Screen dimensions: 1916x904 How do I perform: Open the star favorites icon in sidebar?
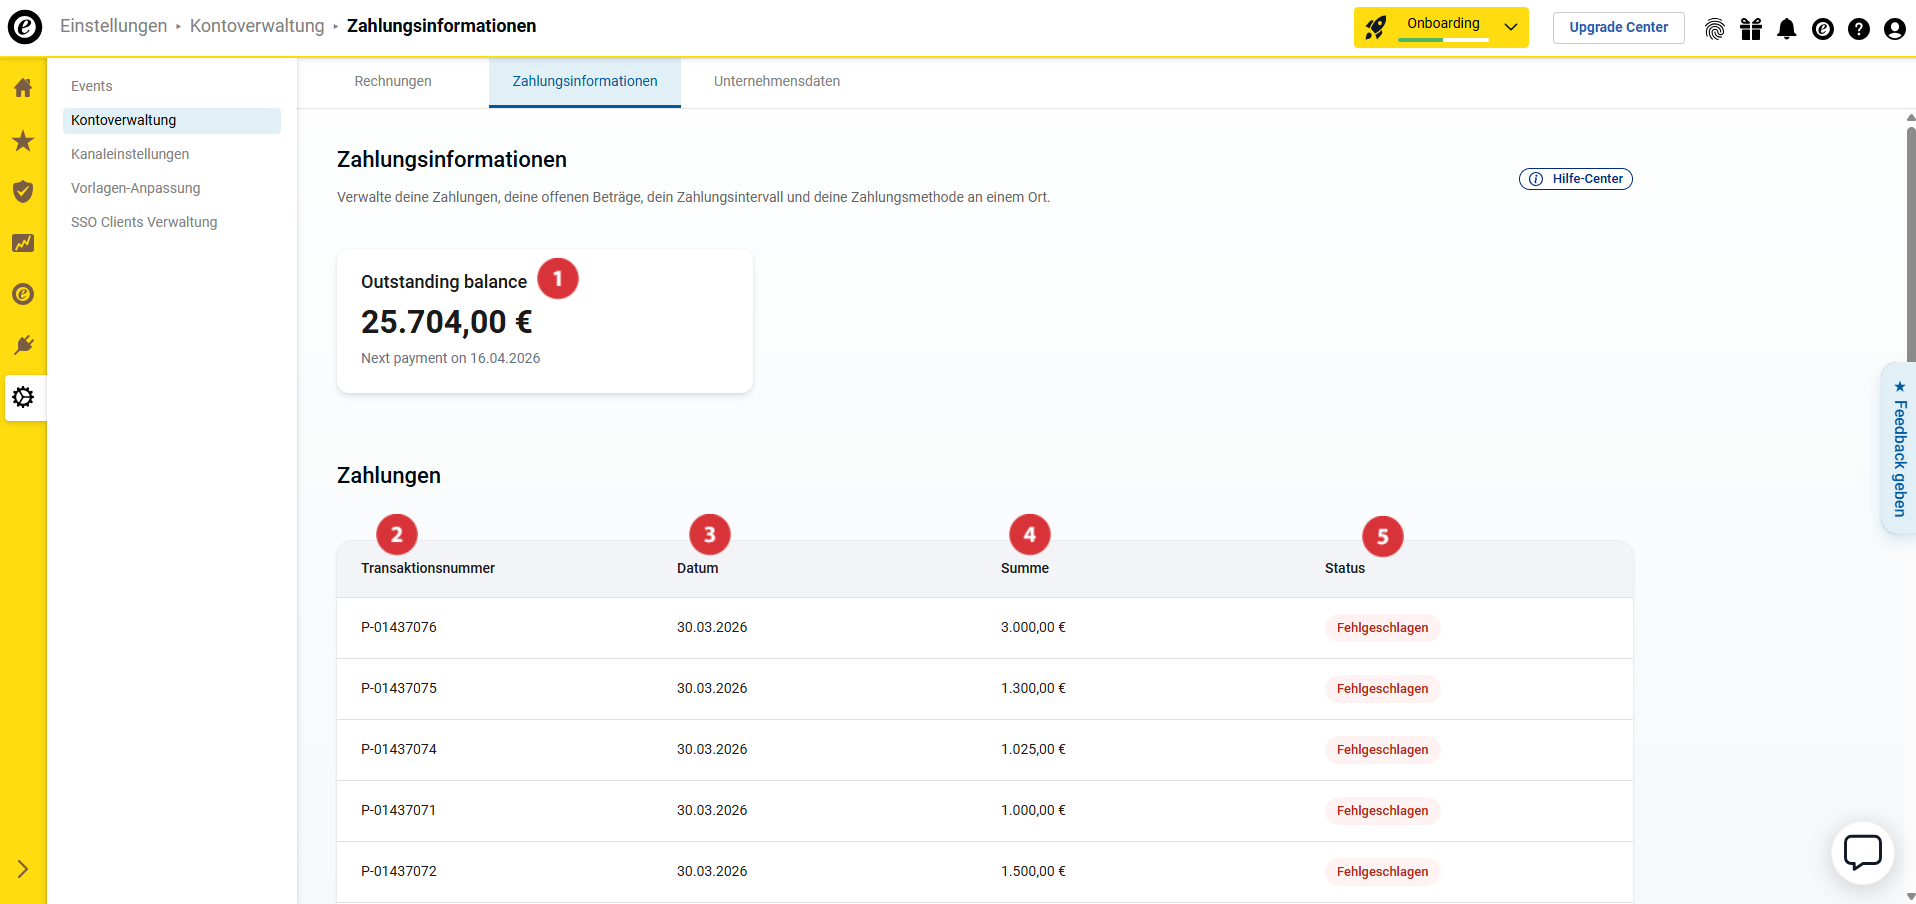(x=23, y=141)
